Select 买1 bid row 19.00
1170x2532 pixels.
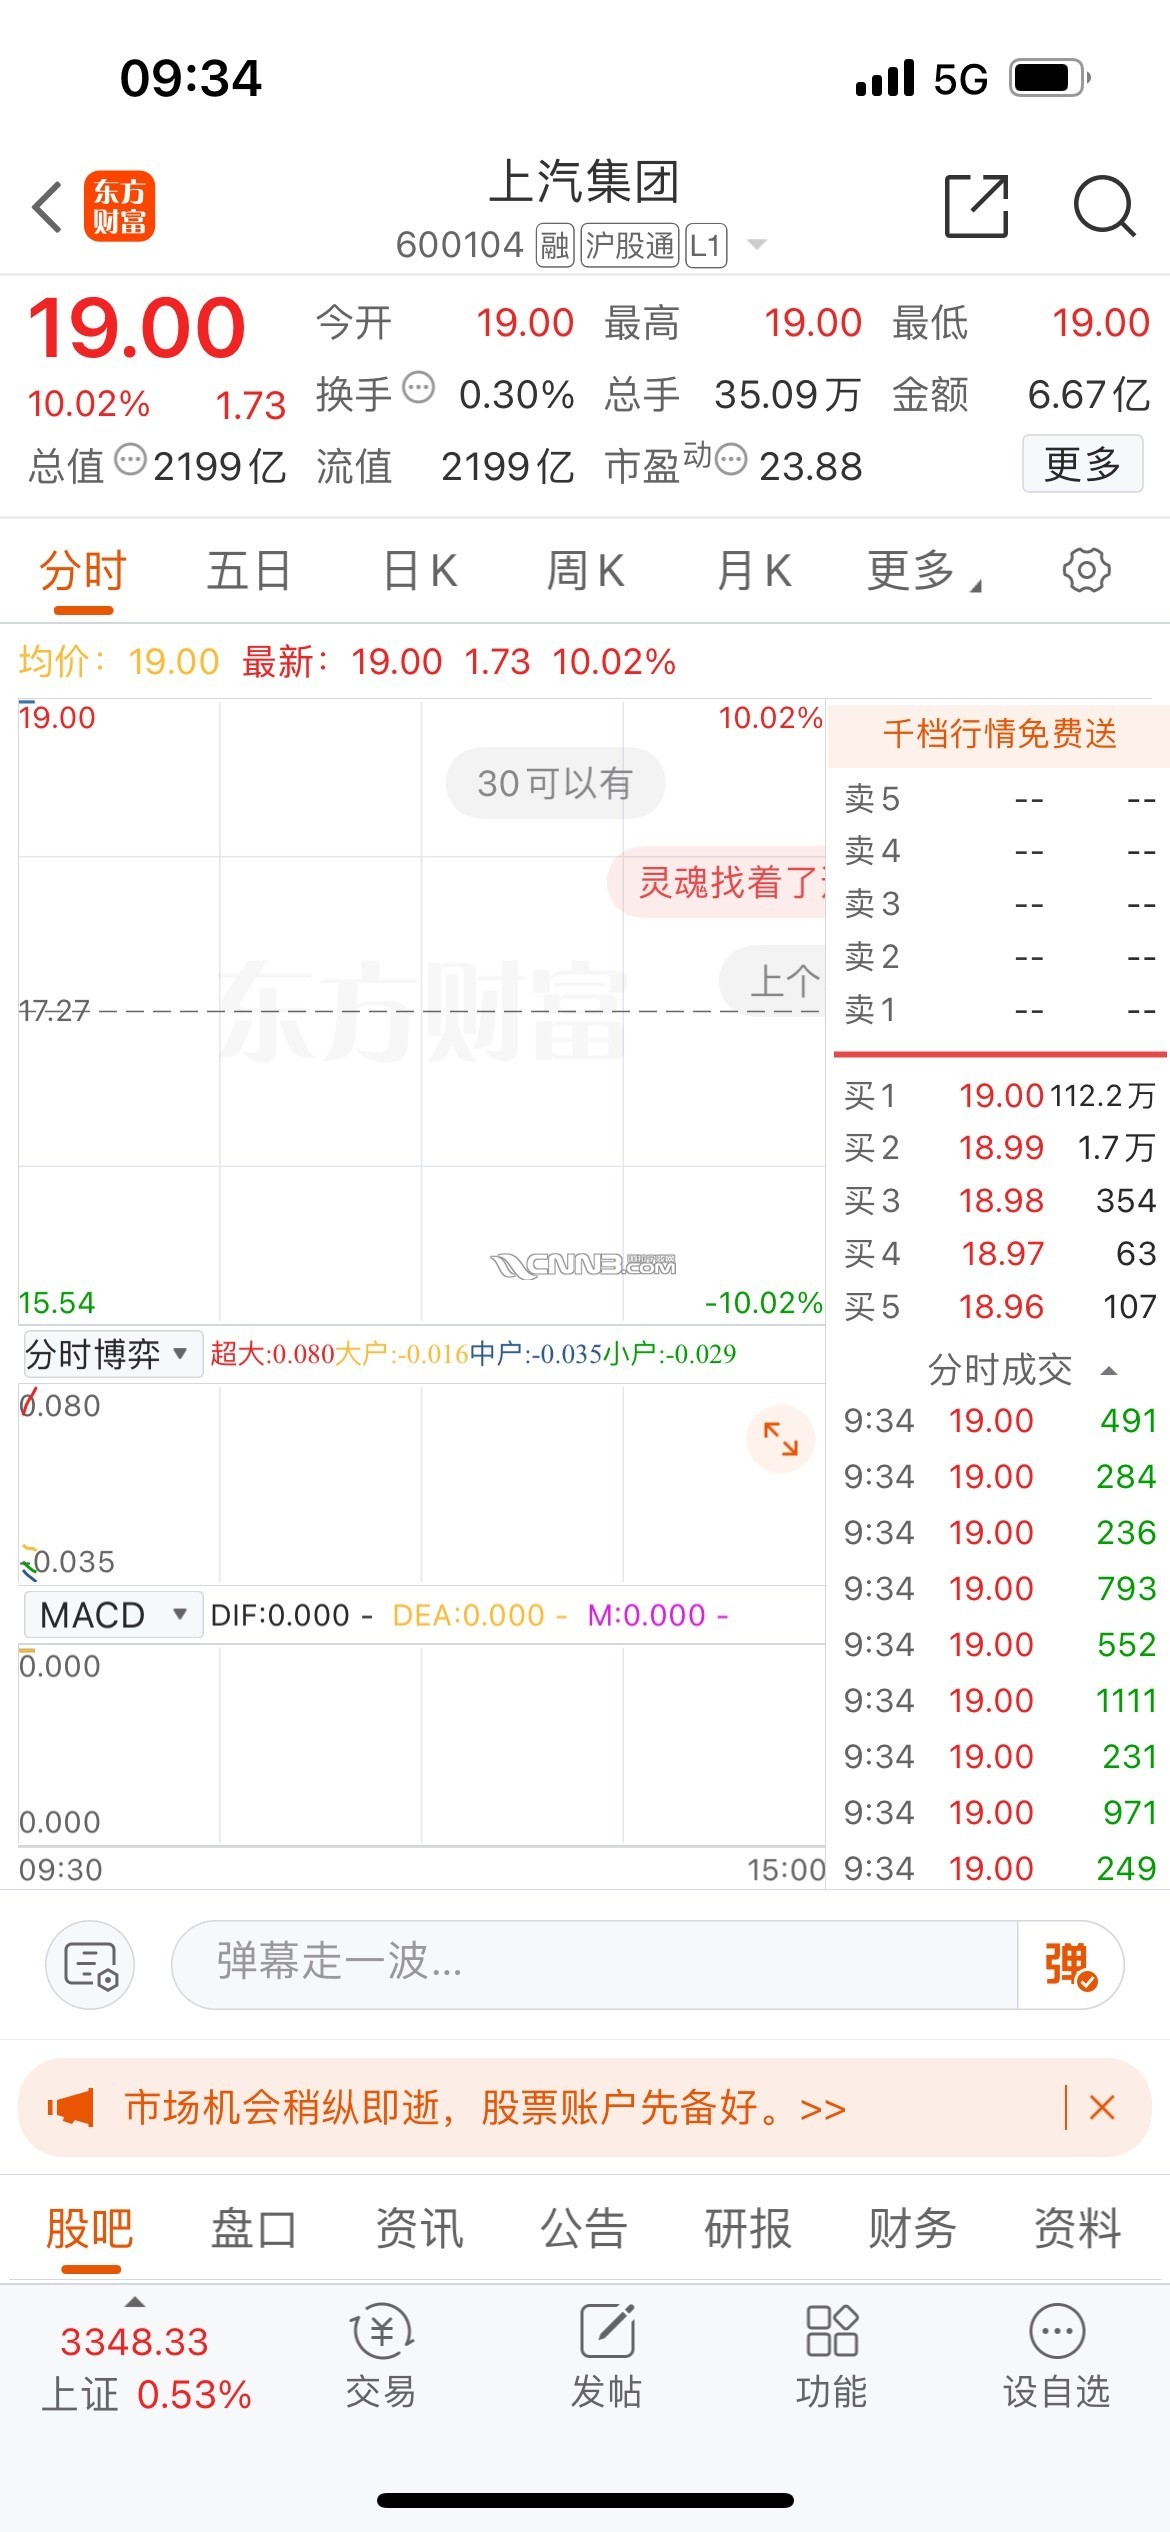[x=999, y=1095]
